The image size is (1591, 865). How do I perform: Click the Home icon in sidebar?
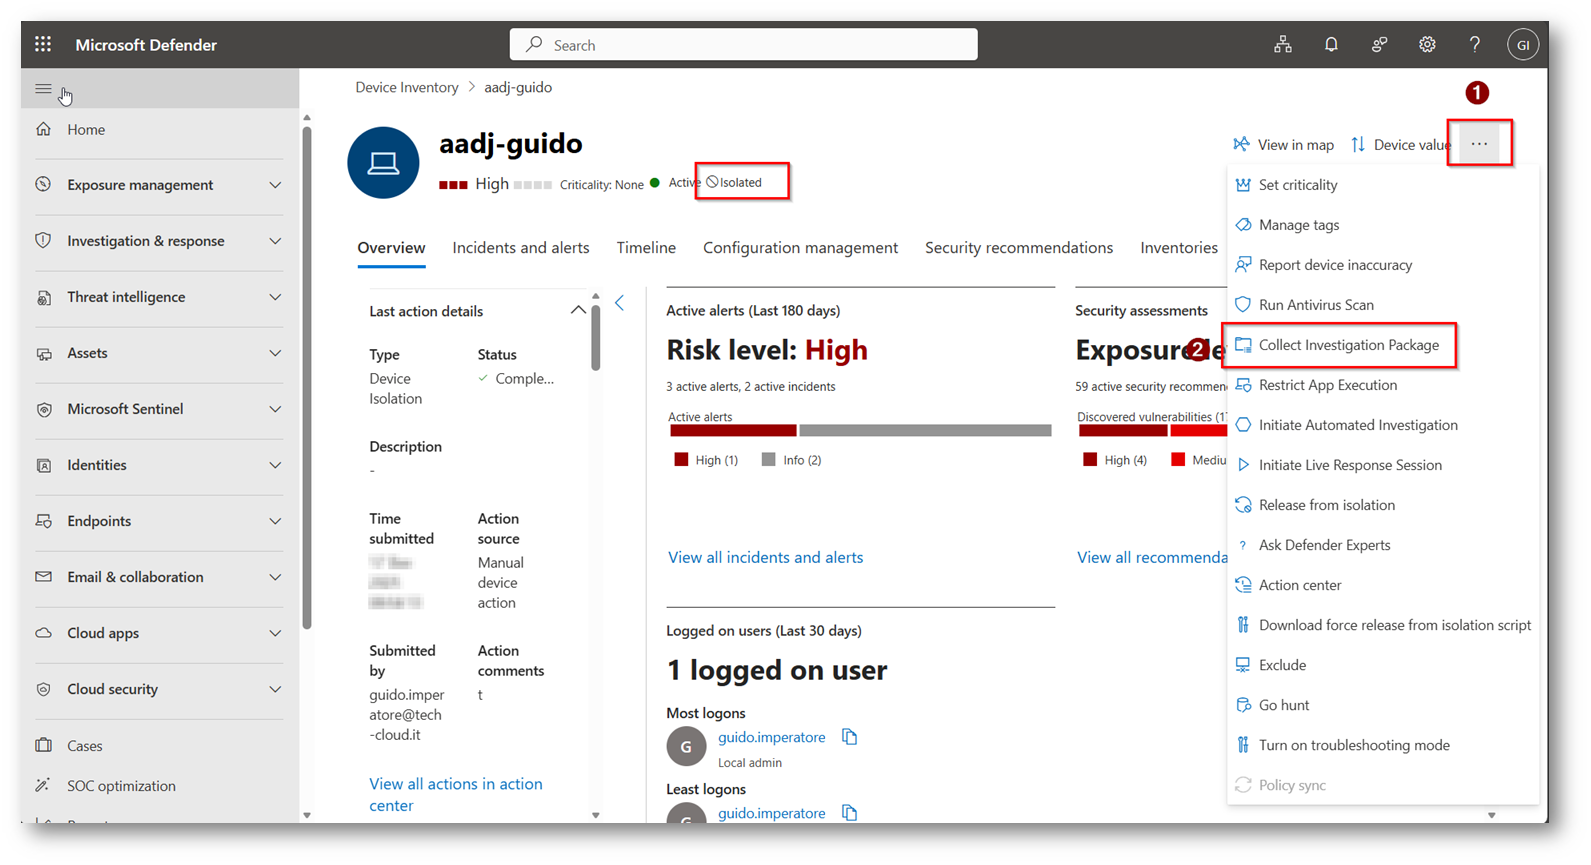pos(43,129)
